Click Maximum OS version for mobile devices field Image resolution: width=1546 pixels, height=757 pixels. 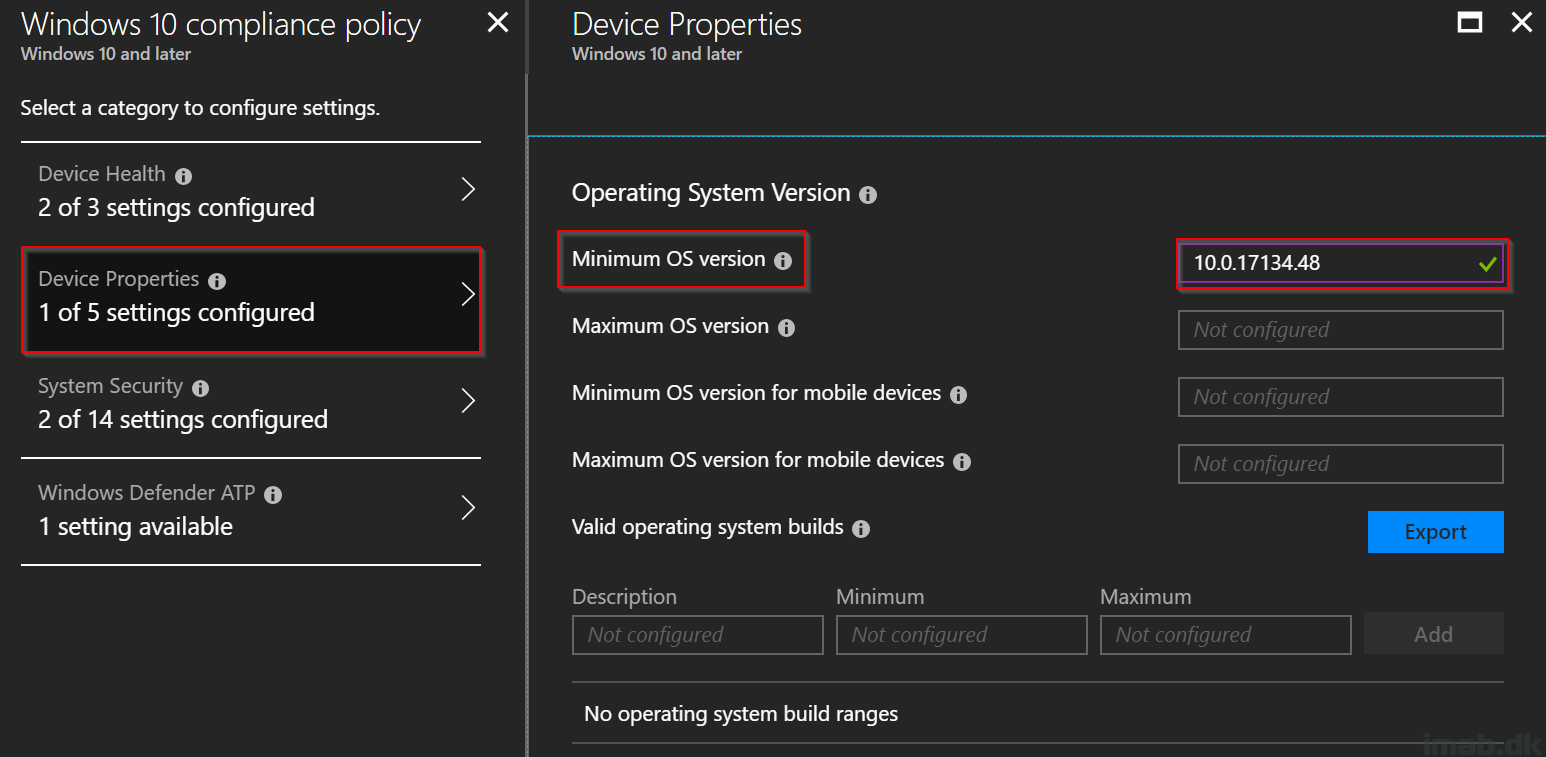1341,464
